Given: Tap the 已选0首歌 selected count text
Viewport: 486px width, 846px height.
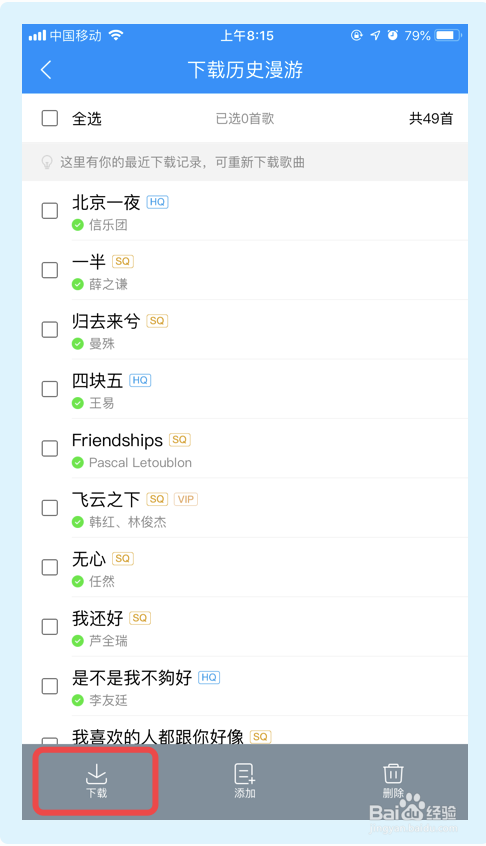Looking at the screenshot, I should [245, 119].
